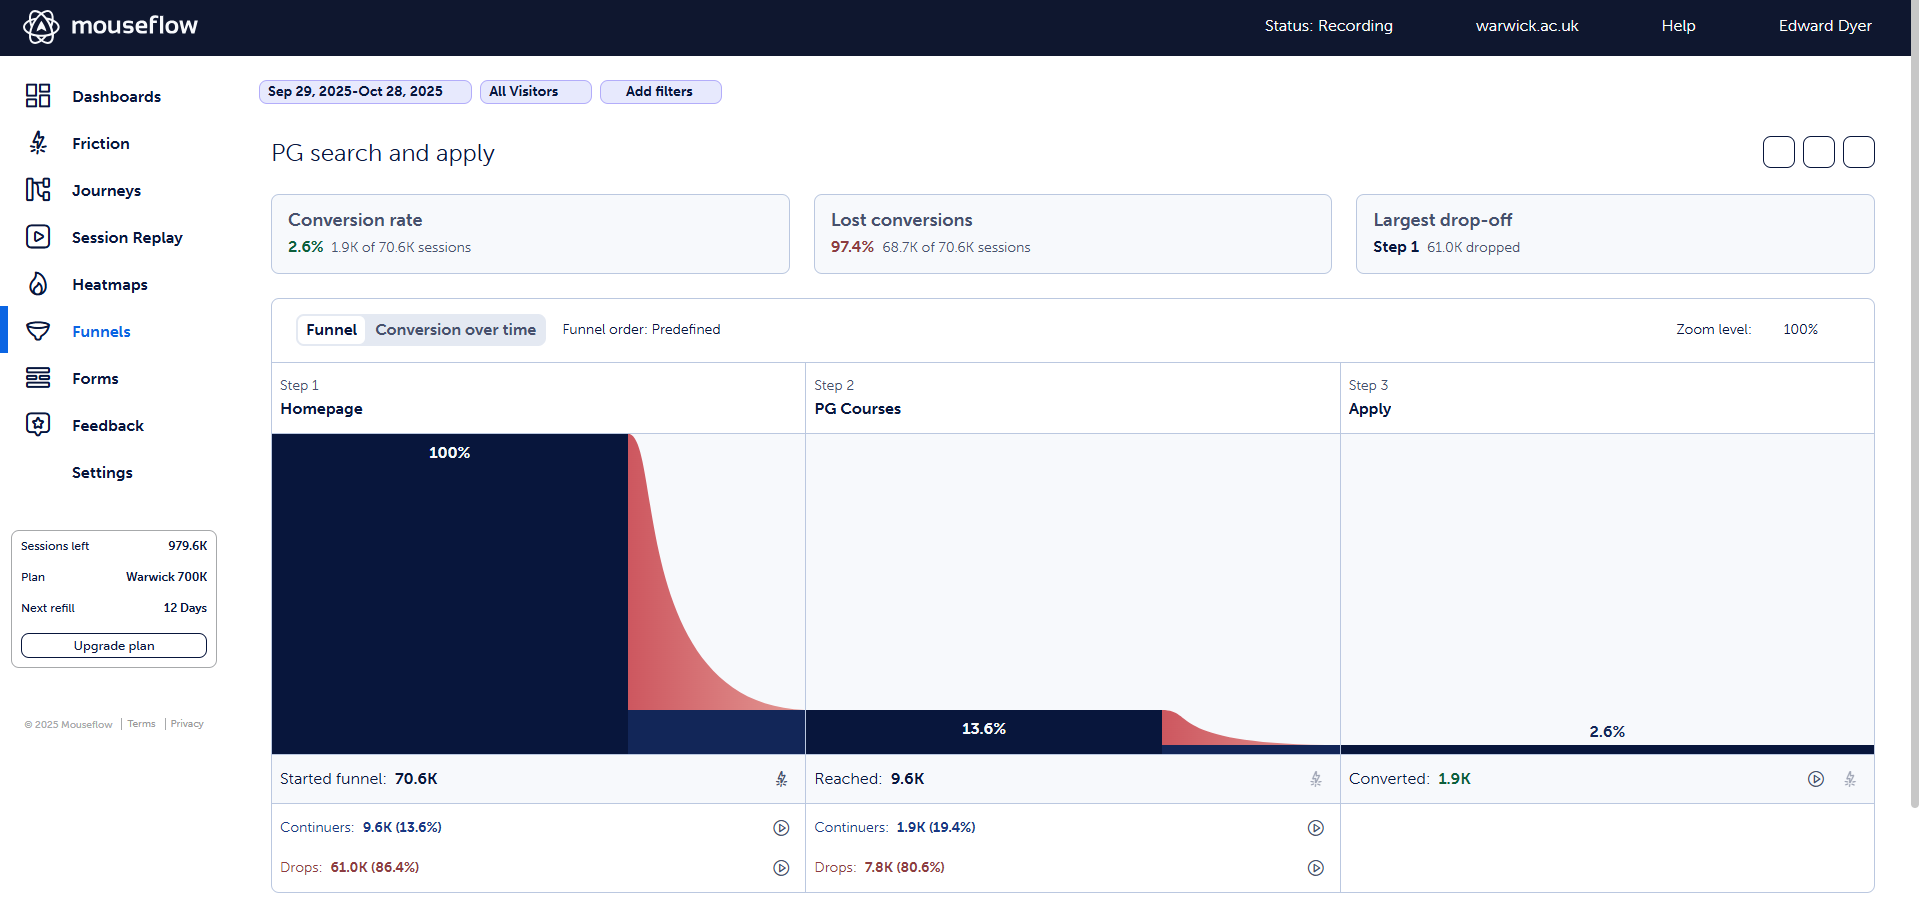This screenshot has width=1919, height=914.
Task: Go to Journeys via sidebar icon
Action: (38, 190)
